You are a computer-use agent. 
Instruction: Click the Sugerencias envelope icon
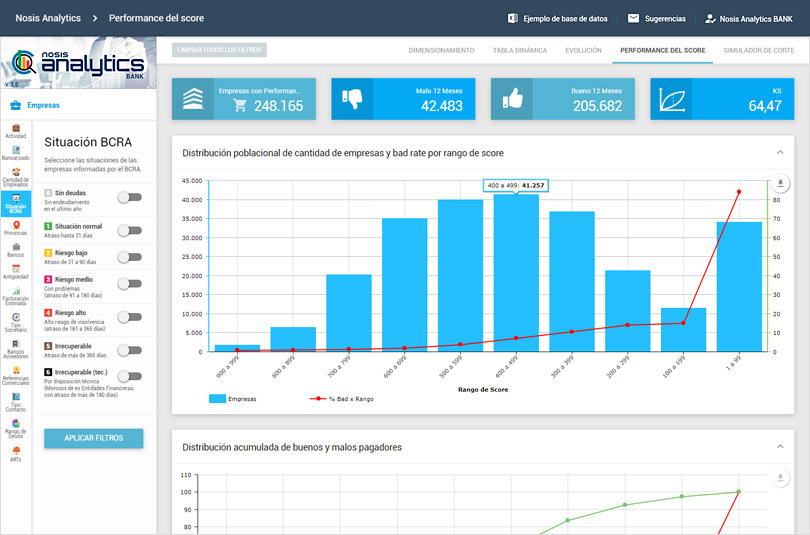pos(633,18)
